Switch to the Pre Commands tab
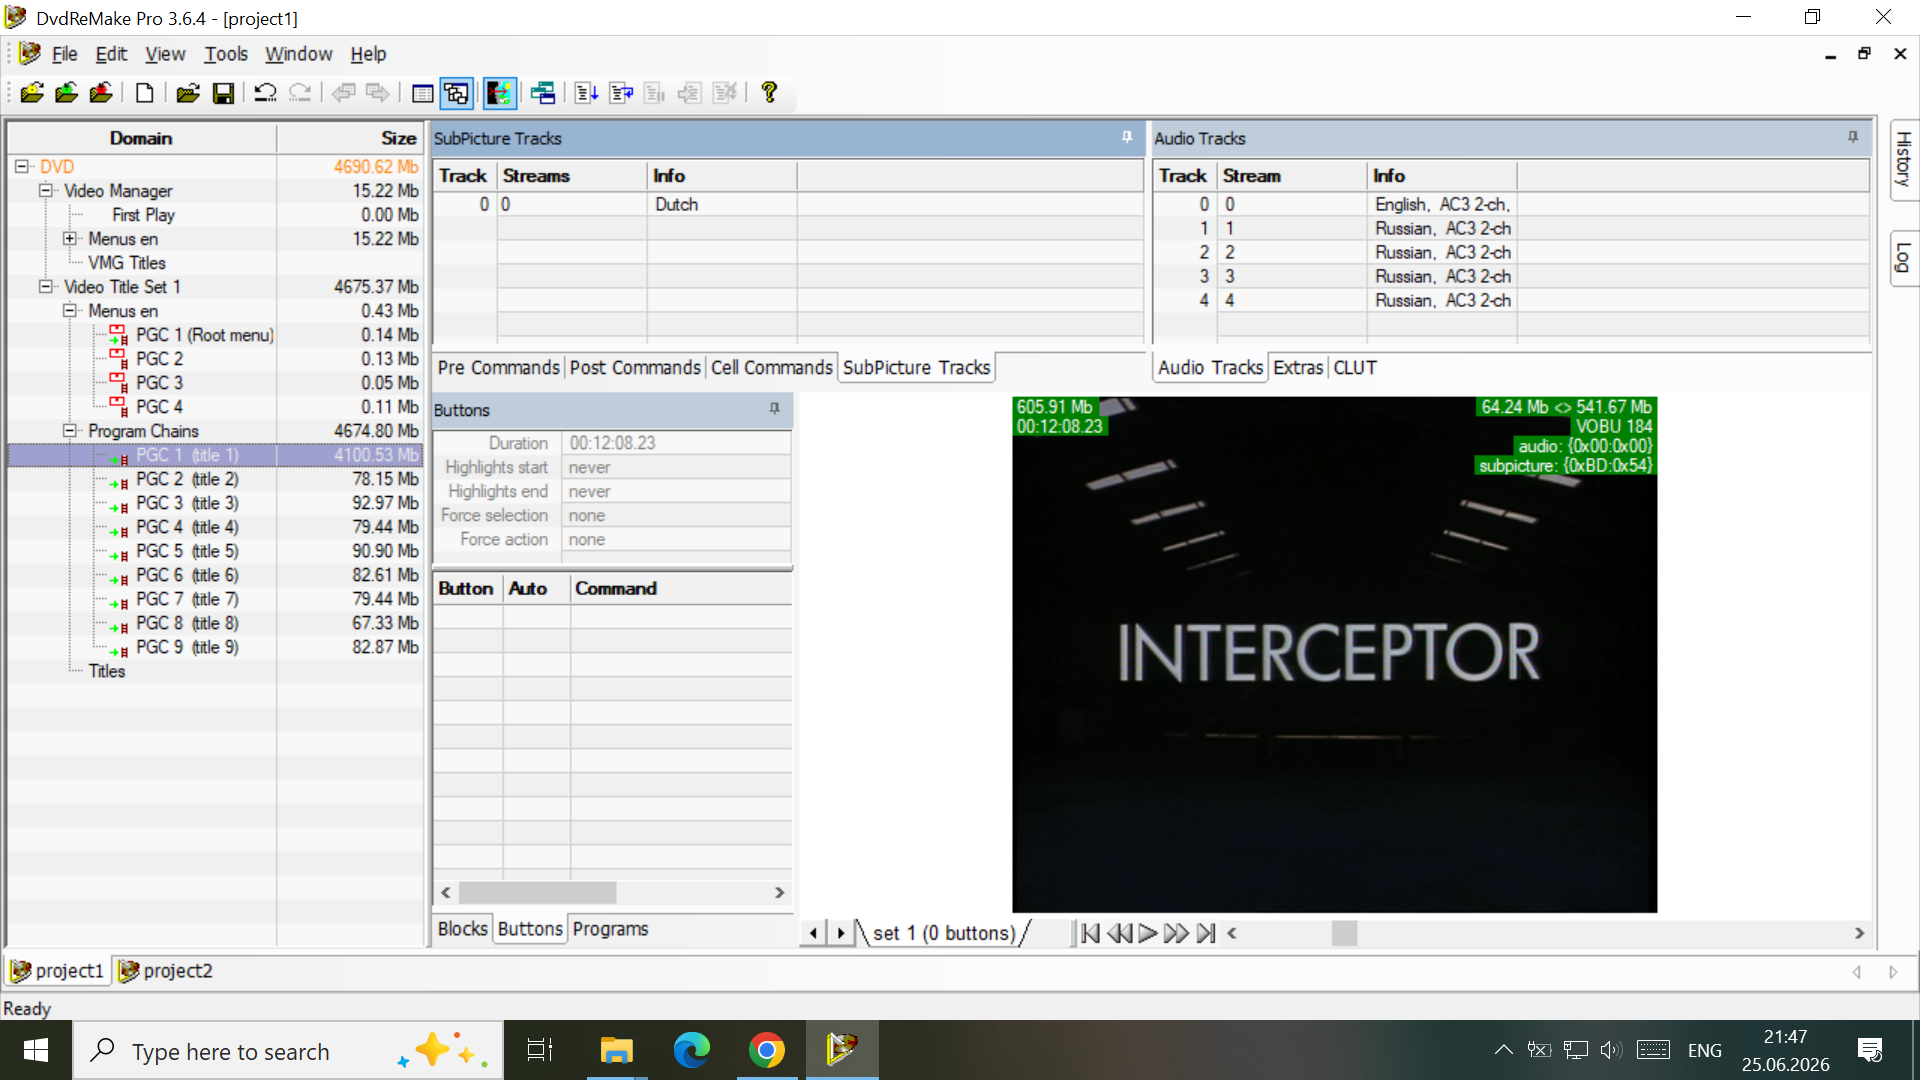Image resolution: width=1920 pixels, height=1080 pixels. tap(498, 368)
